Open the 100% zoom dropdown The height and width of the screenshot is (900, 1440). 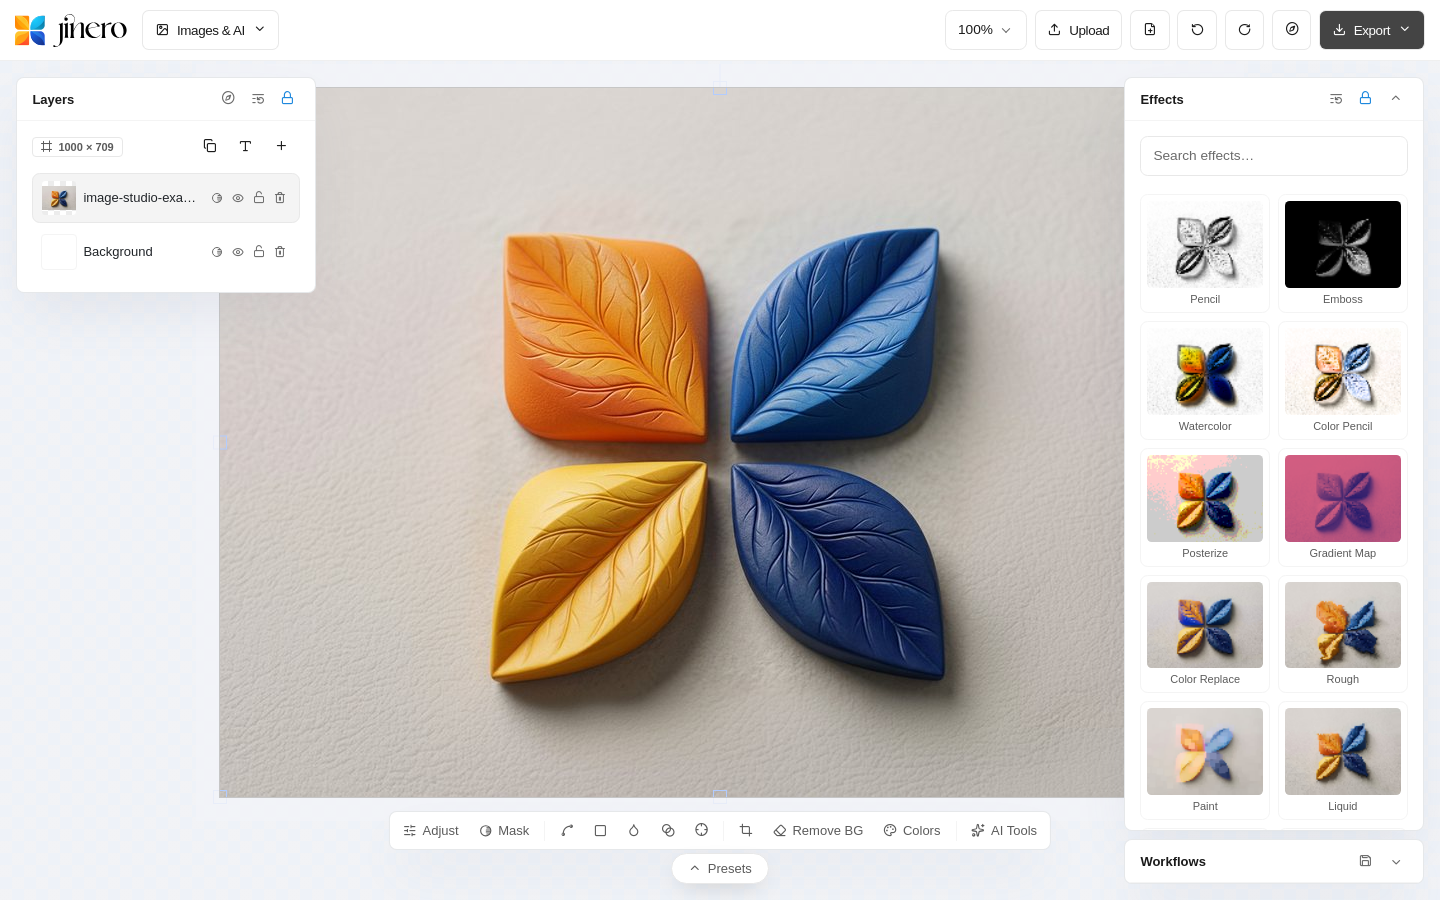[x=986, y=30]
